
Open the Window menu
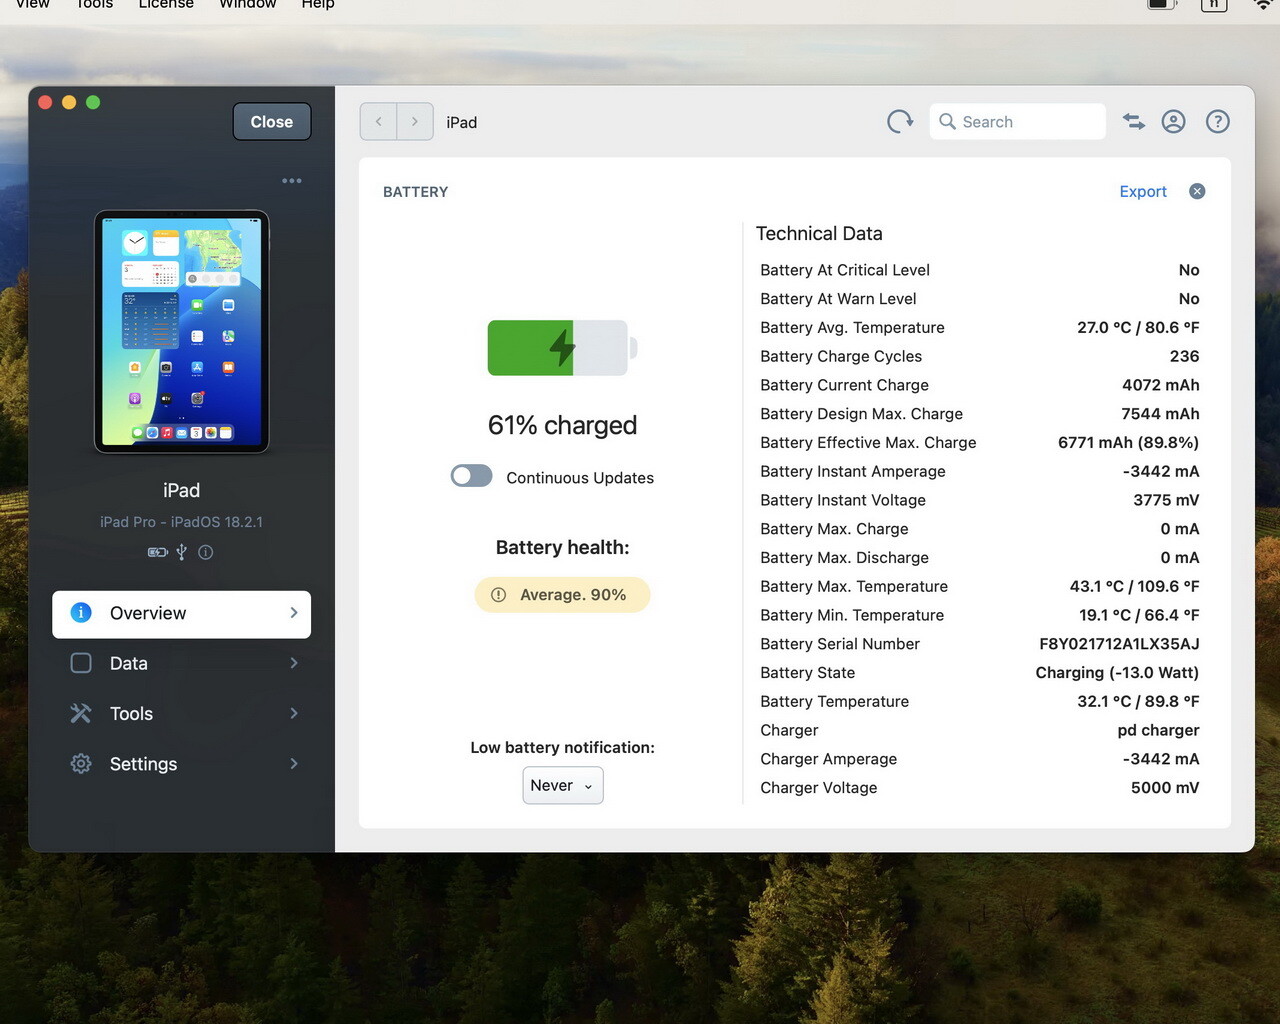248,4
